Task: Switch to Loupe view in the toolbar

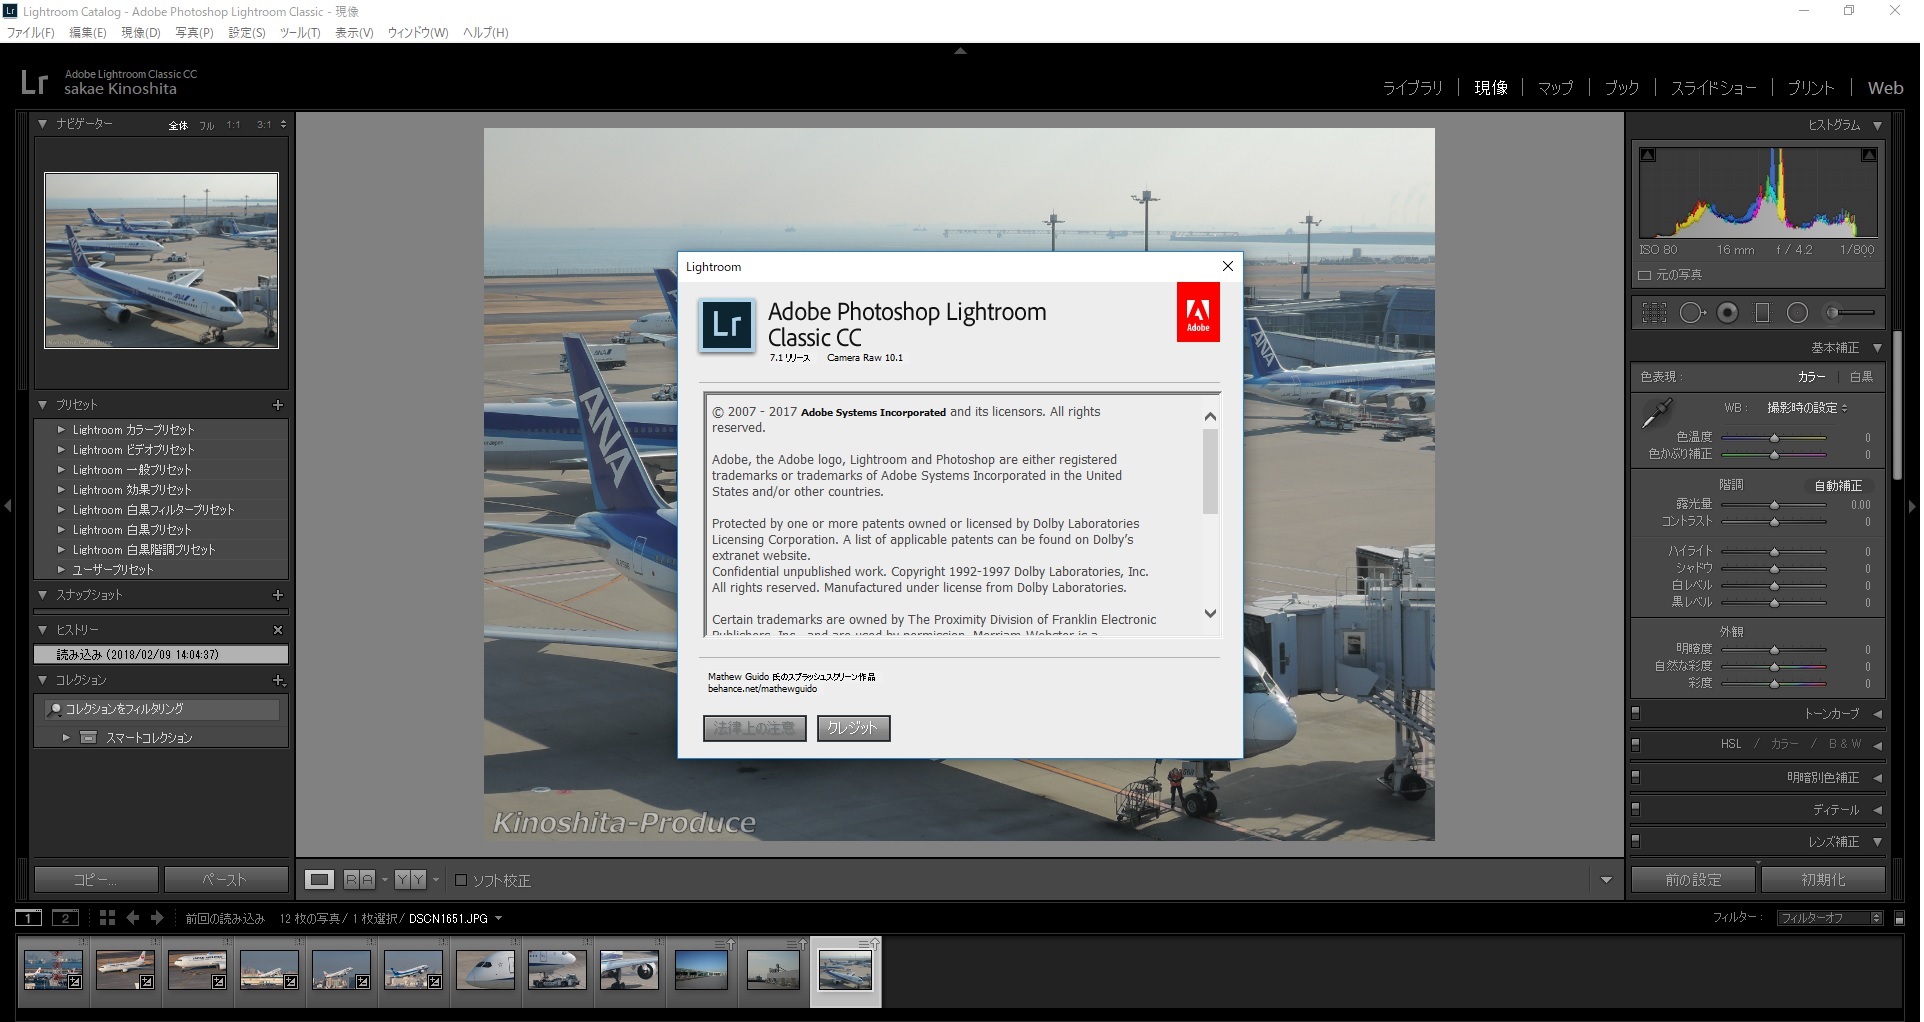Action: (320, 880)
